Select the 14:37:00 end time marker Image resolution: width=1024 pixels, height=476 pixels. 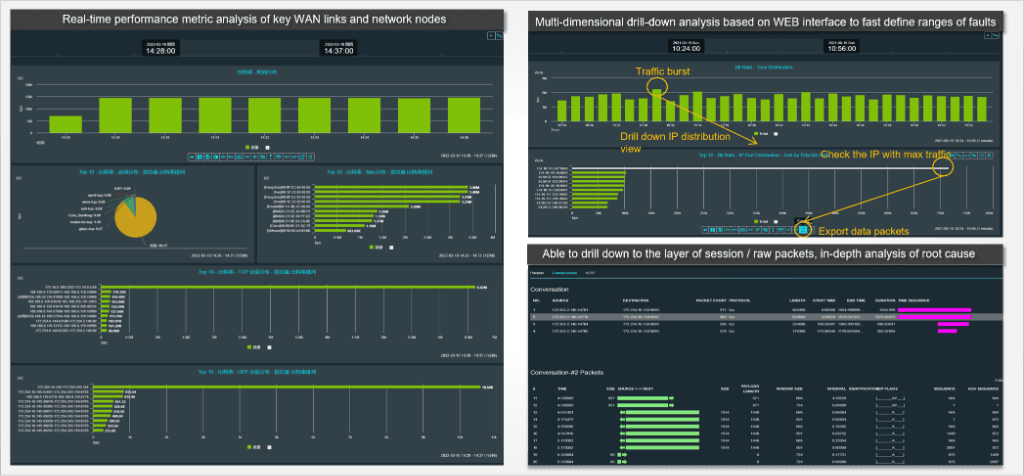click(x=338, y=48)
